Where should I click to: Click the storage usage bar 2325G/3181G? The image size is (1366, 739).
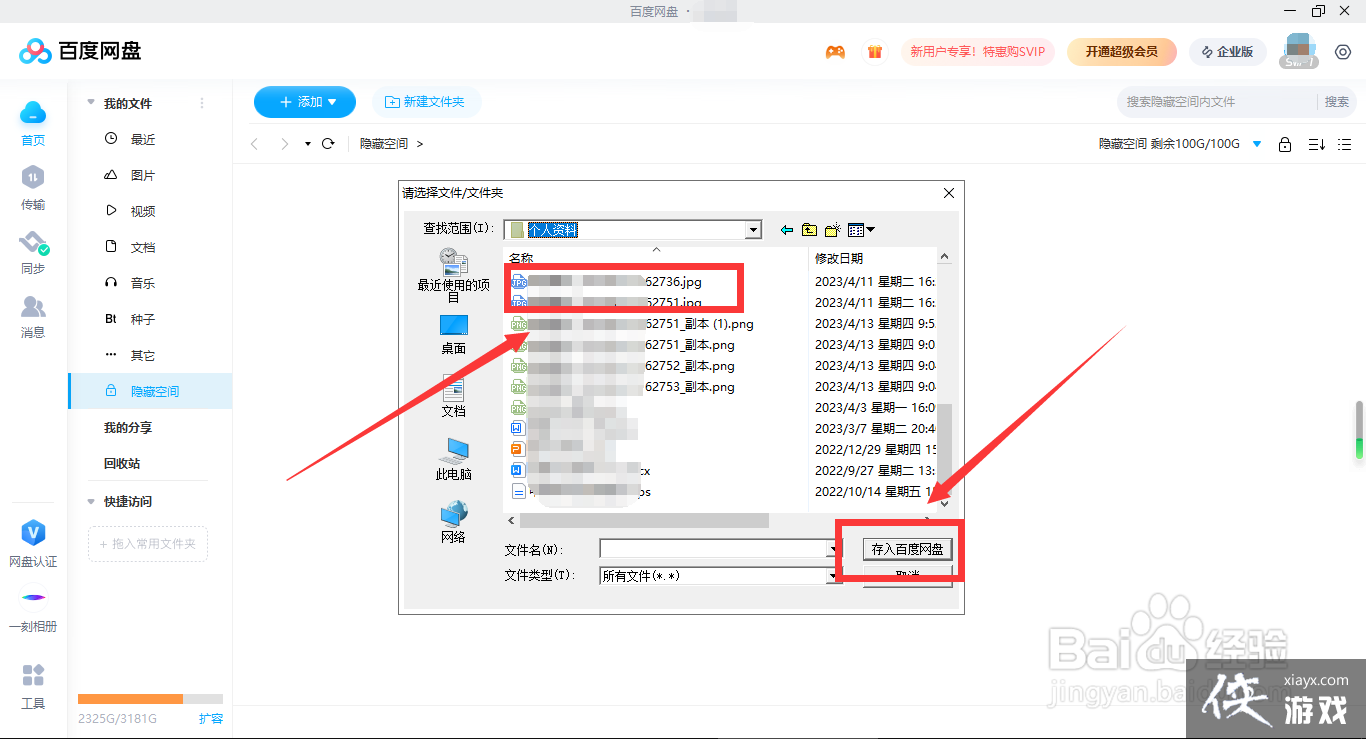(x=150, y=699)
